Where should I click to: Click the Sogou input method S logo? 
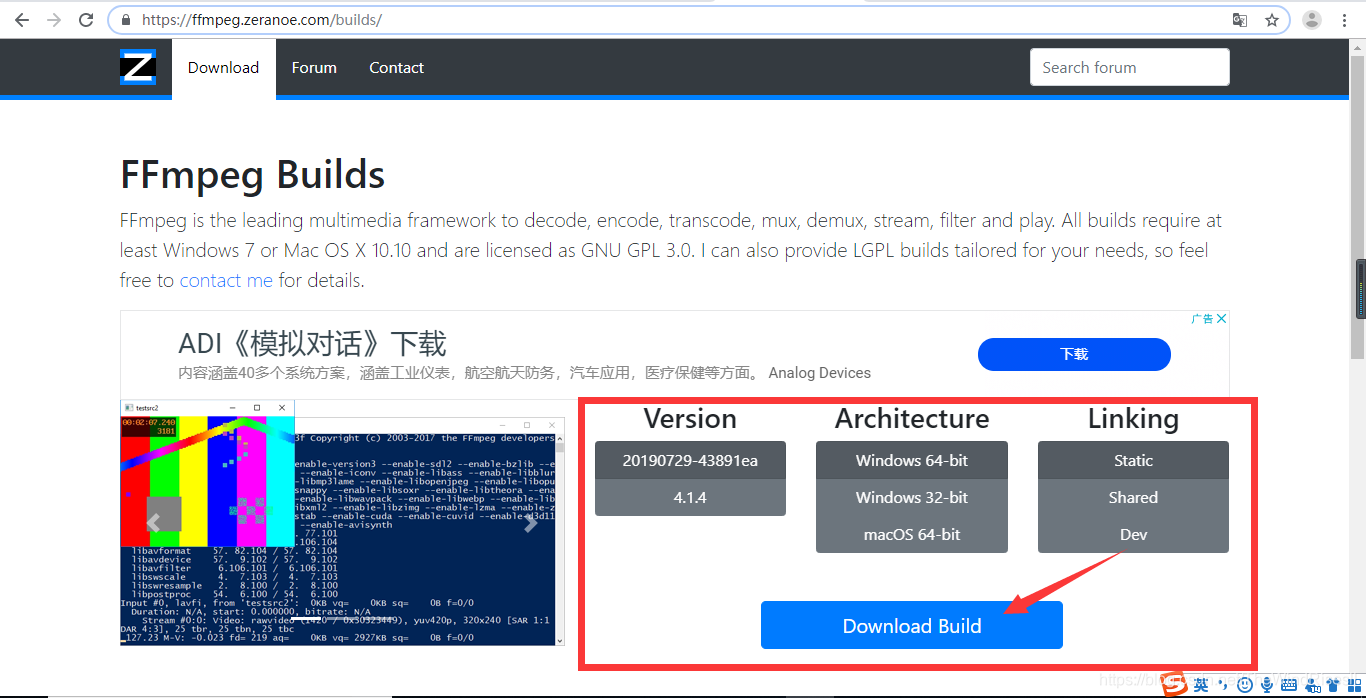coord(1174,684)
